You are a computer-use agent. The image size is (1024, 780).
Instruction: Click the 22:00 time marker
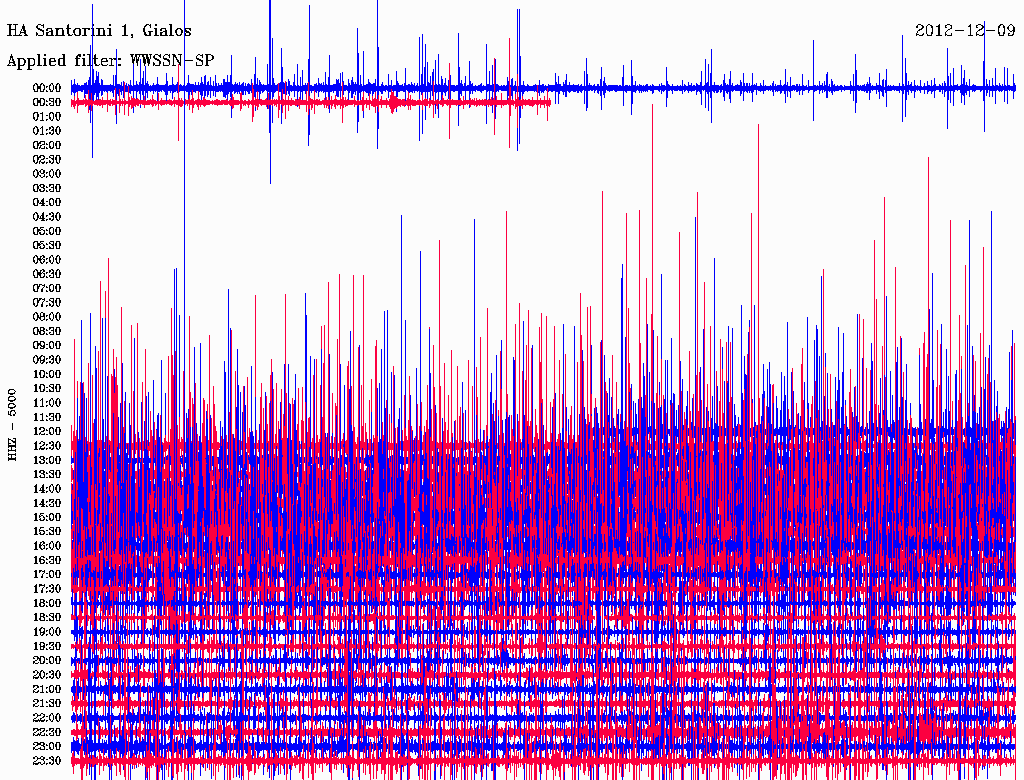pyautogui.click(x=47, y=717)
